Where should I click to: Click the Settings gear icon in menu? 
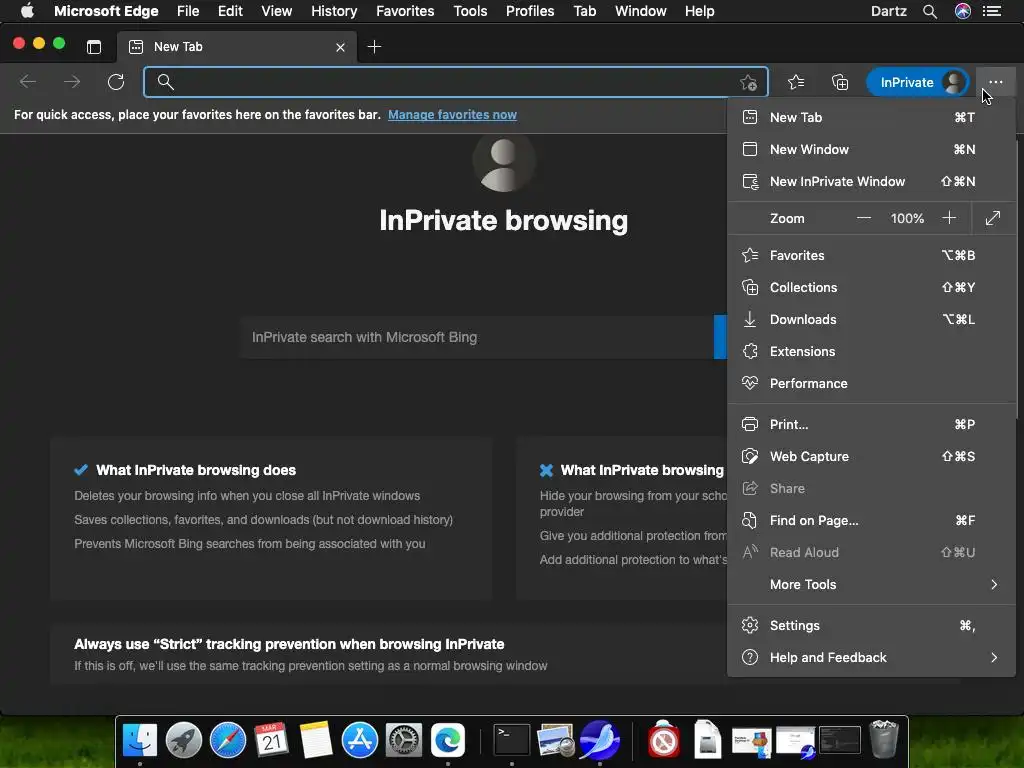750,626
